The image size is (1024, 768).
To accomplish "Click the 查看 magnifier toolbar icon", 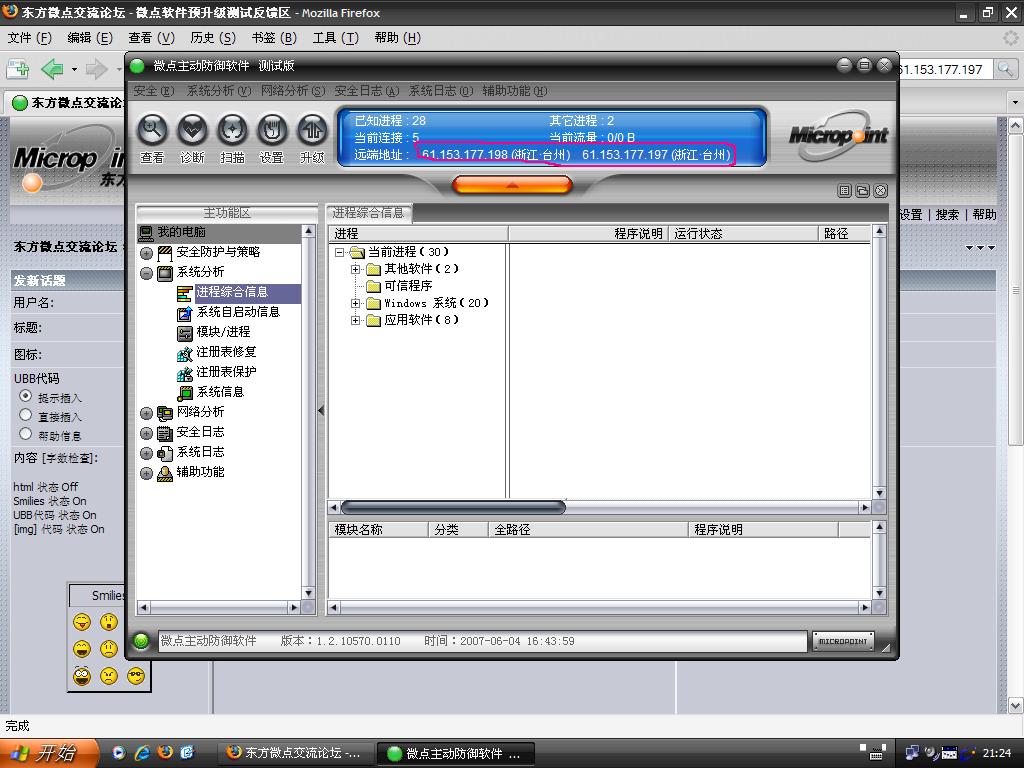I will (152, 130).
